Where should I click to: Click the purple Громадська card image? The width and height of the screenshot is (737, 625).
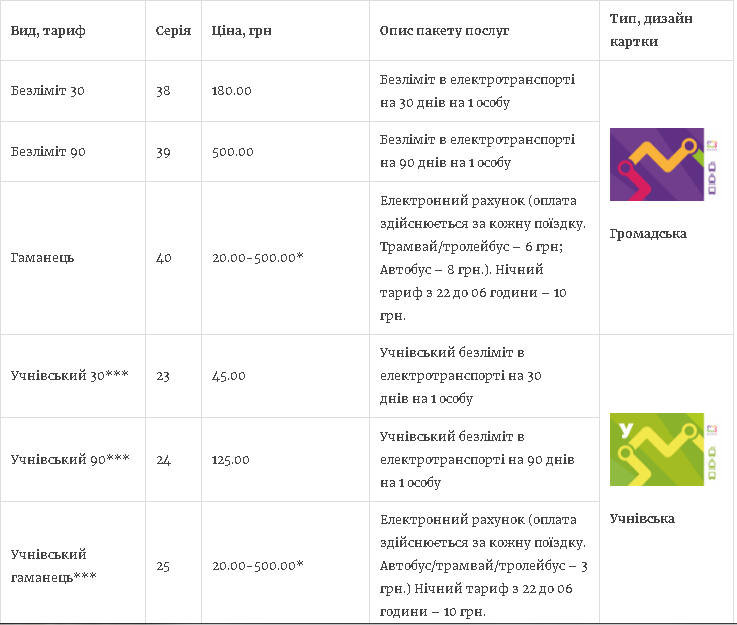664,165
